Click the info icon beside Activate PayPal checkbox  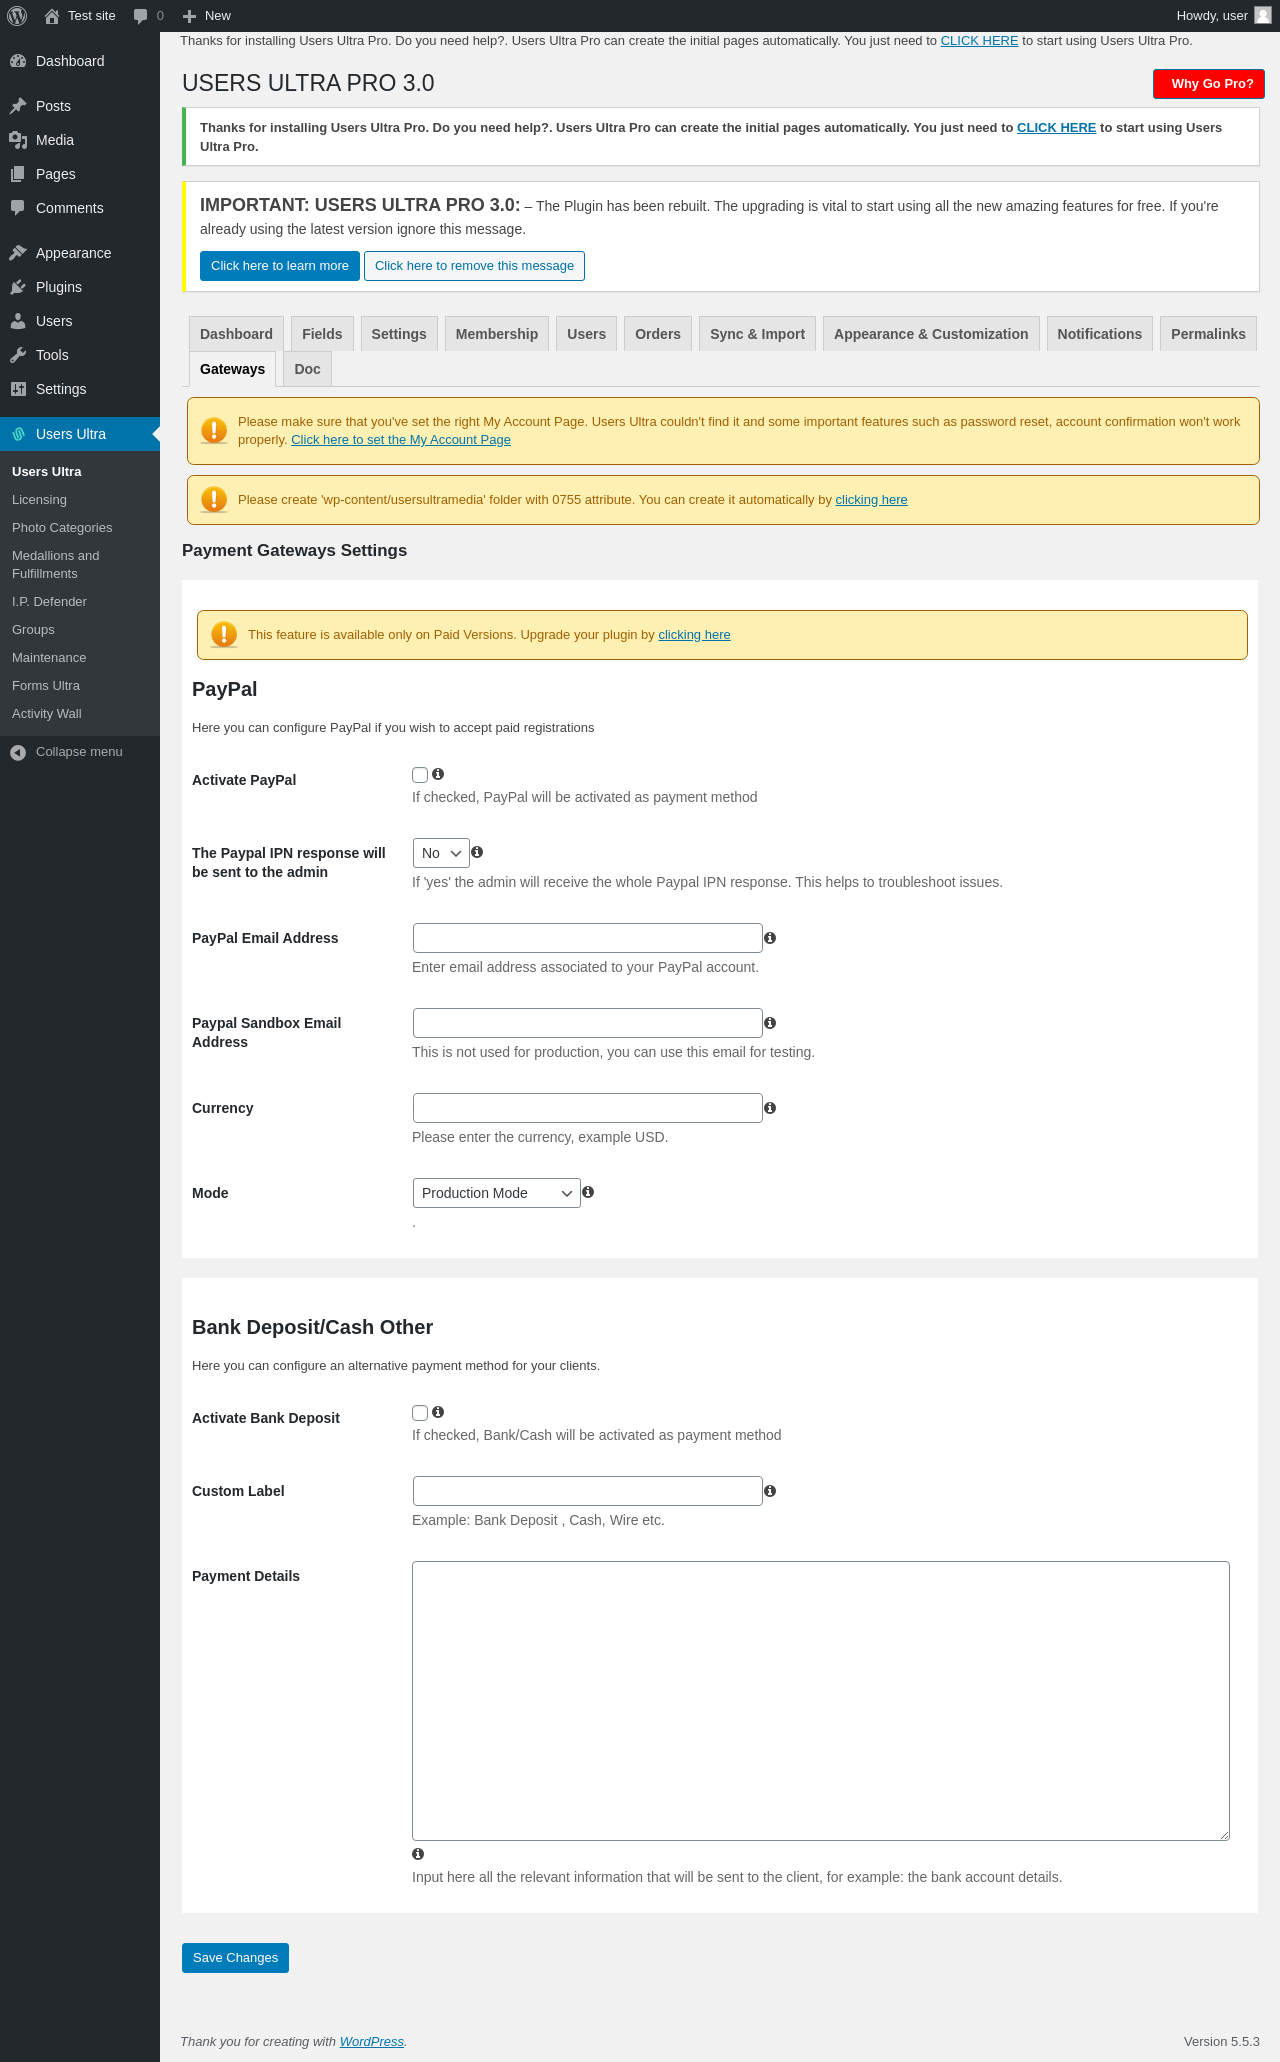point(438,774)
